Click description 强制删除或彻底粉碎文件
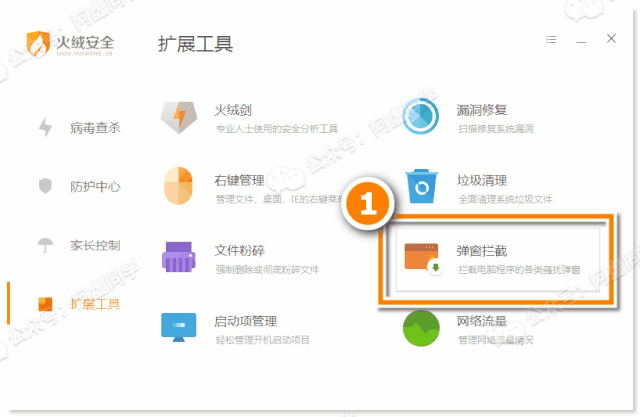 [267, 270]
